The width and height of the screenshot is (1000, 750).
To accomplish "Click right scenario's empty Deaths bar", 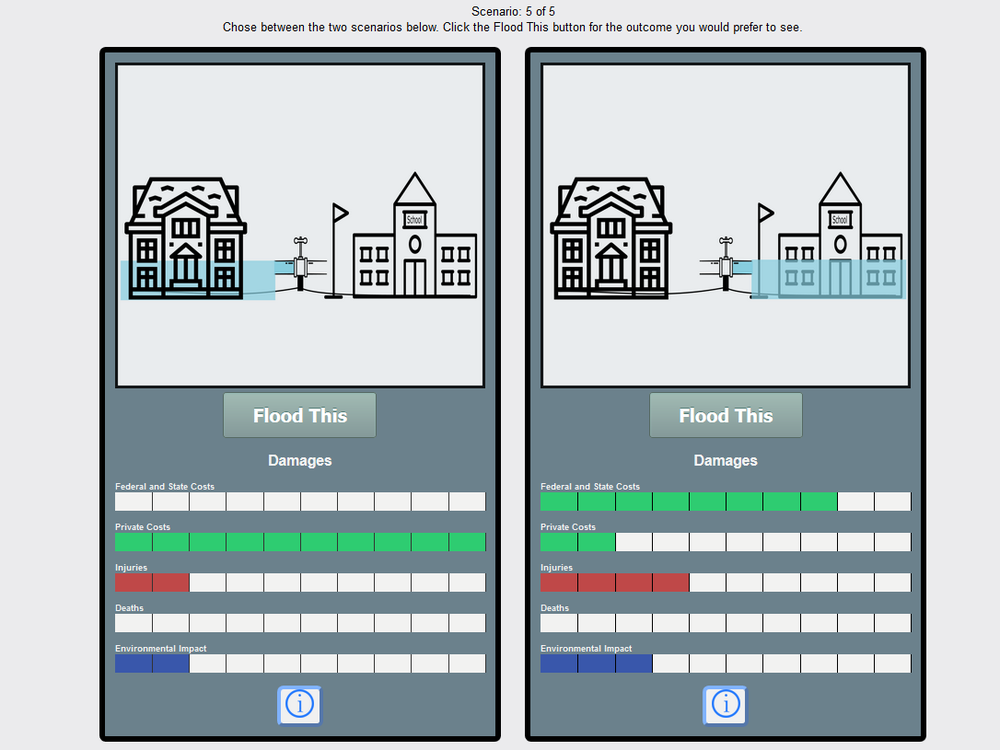I will tap(725, 623).
